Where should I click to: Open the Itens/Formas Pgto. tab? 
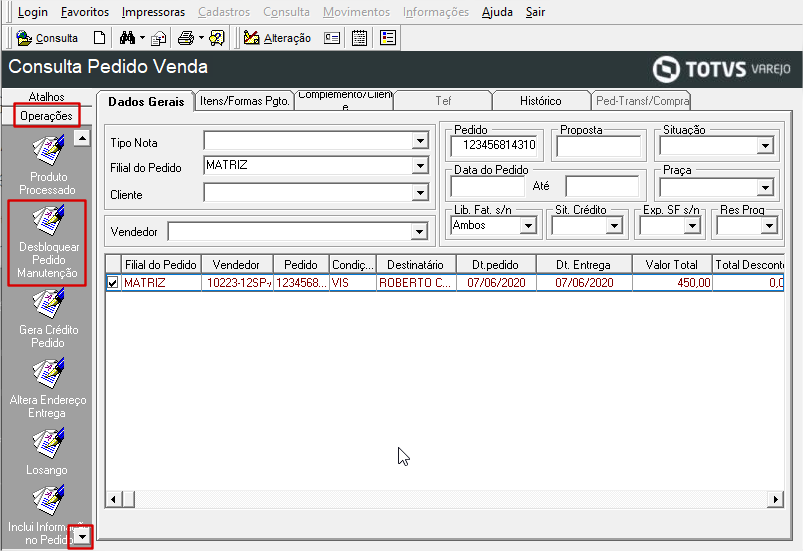[x=245, y=101]
